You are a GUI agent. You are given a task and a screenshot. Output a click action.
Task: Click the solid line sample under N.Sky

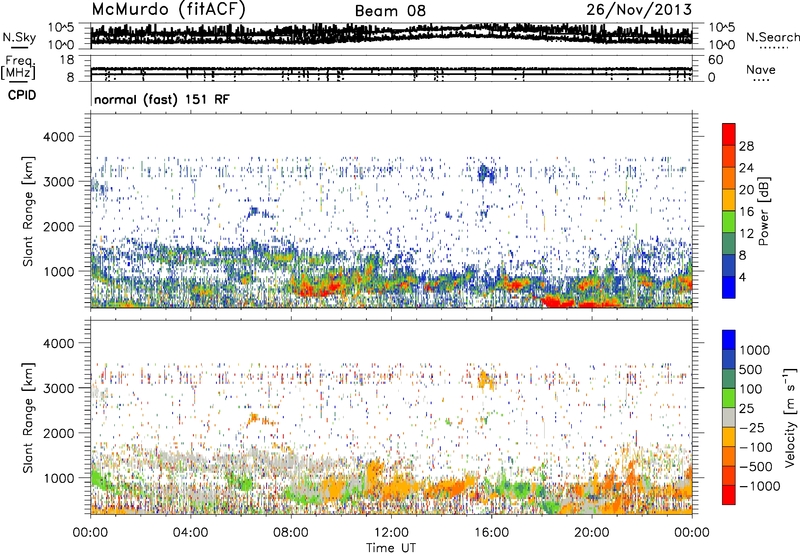pos(19,47)
